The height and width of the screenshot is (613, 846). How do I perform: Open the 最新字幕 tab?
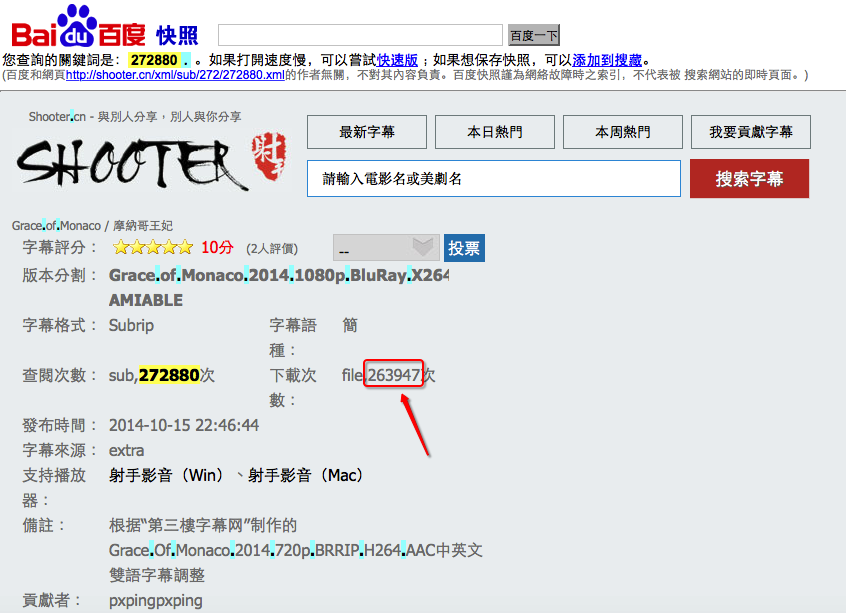pyautogui.click(x=367, y=132)
